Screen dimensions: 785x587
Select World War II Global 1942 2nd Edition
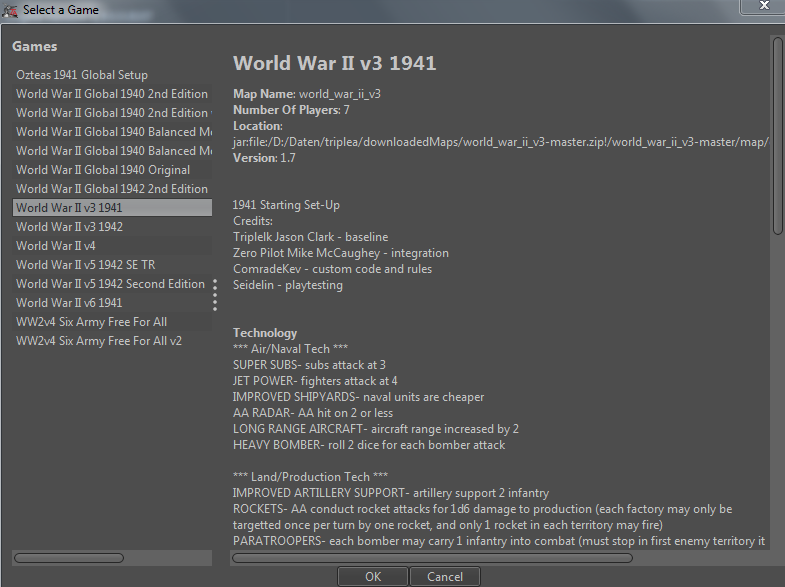(x=112, y=189)
